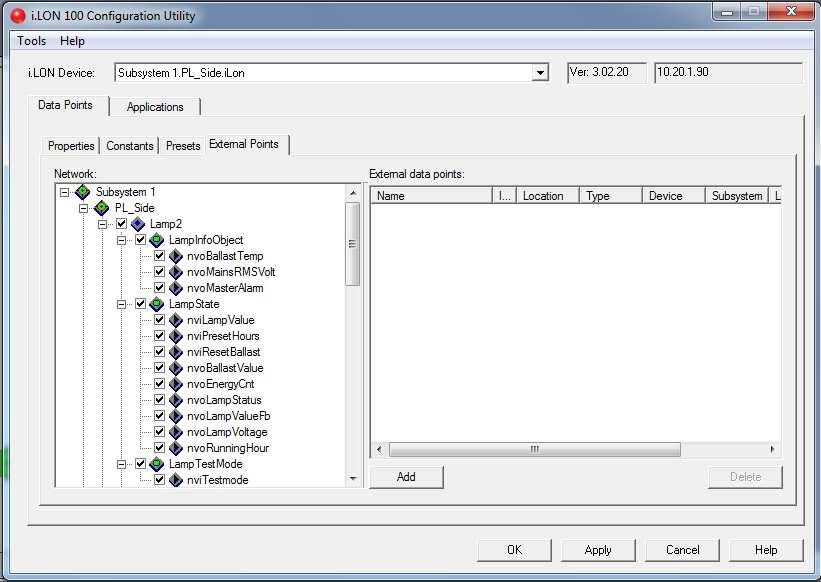This screenshot has height=582, width=821.
Task: Uncheck the Lamp2 checkbox
Action: click(121, 224)
